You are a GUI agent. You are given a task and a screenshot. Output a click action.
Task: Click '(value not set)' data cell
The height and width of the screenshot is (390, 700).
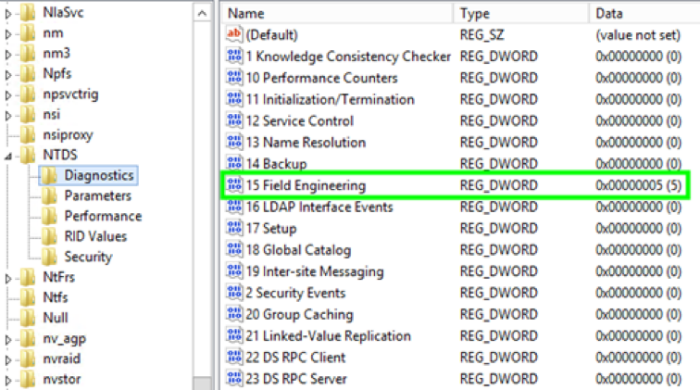pyautogui.click(x=638, y=35)
